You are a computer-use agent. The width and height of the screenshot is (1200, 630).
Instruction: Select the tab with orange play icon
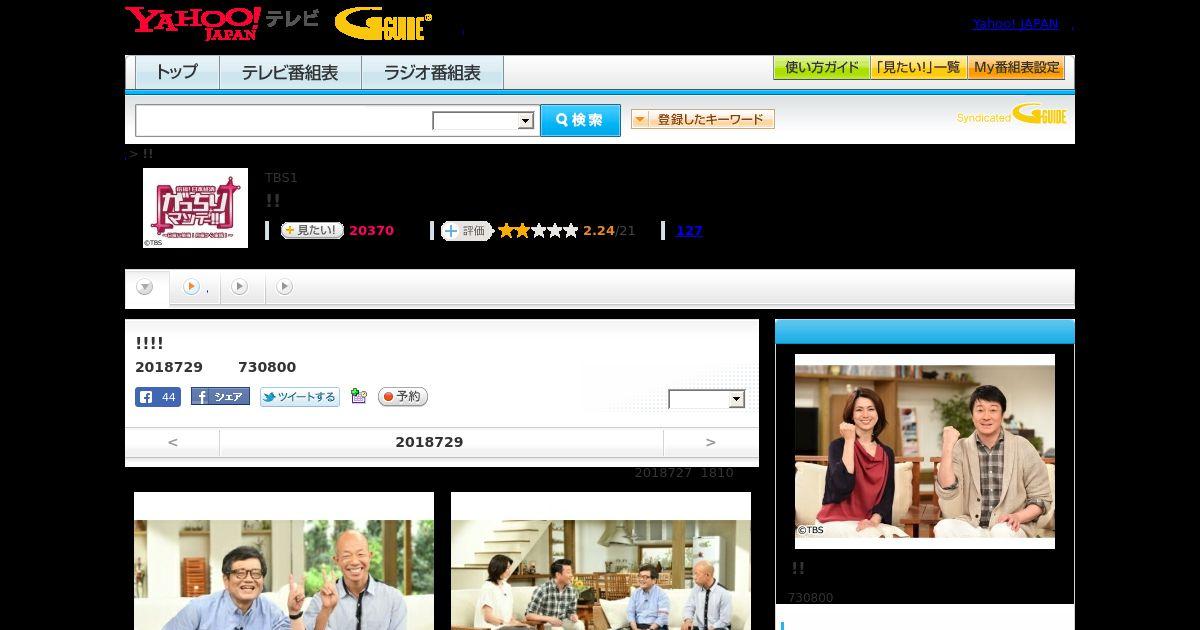click(195, 287)
